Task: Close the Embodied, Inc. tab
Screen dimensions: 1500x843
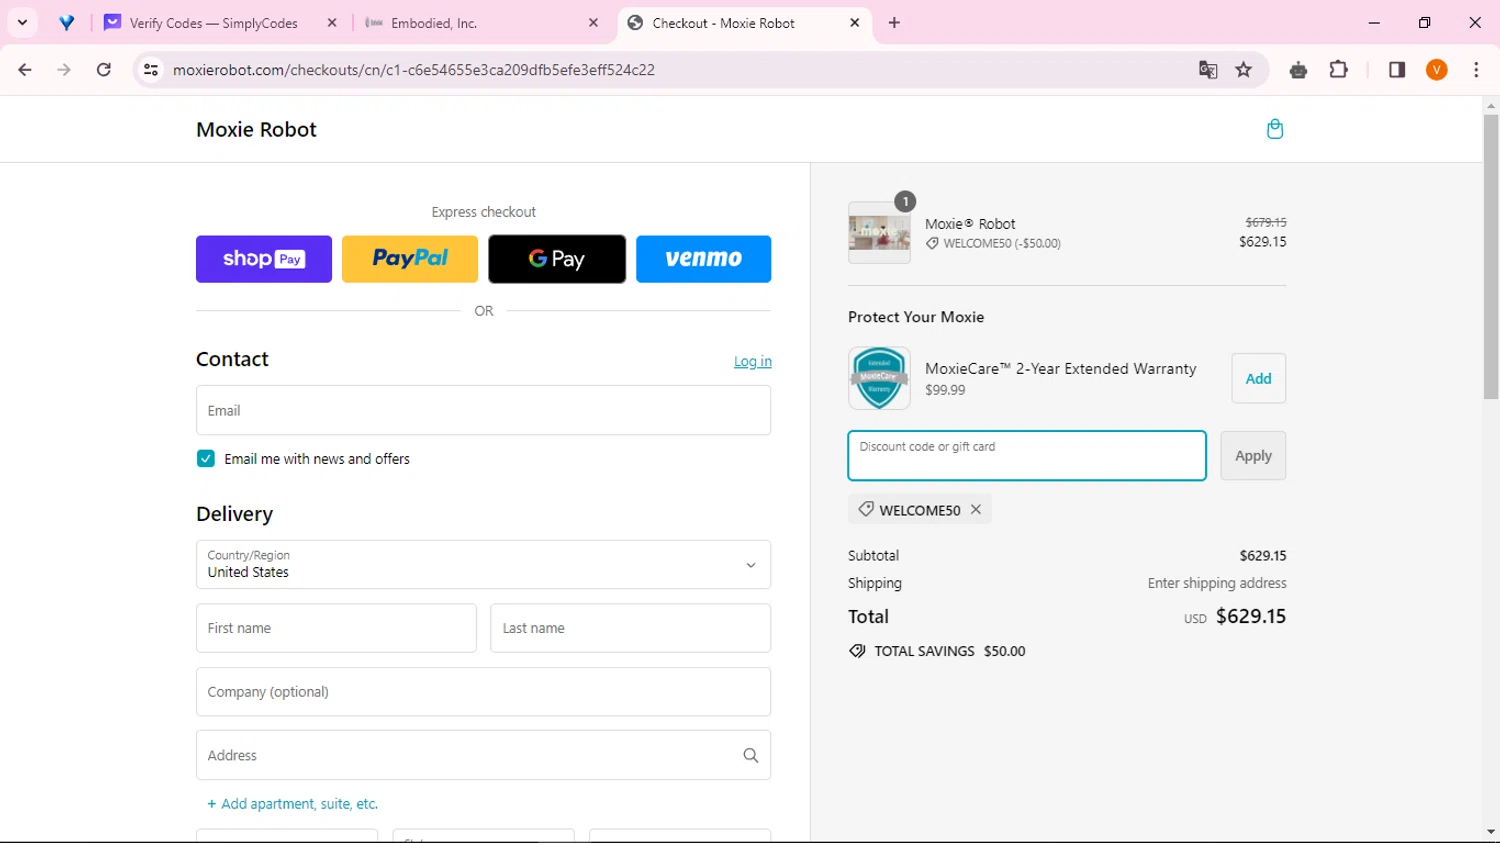Action: pyautogui.click(x=593, y=23)
